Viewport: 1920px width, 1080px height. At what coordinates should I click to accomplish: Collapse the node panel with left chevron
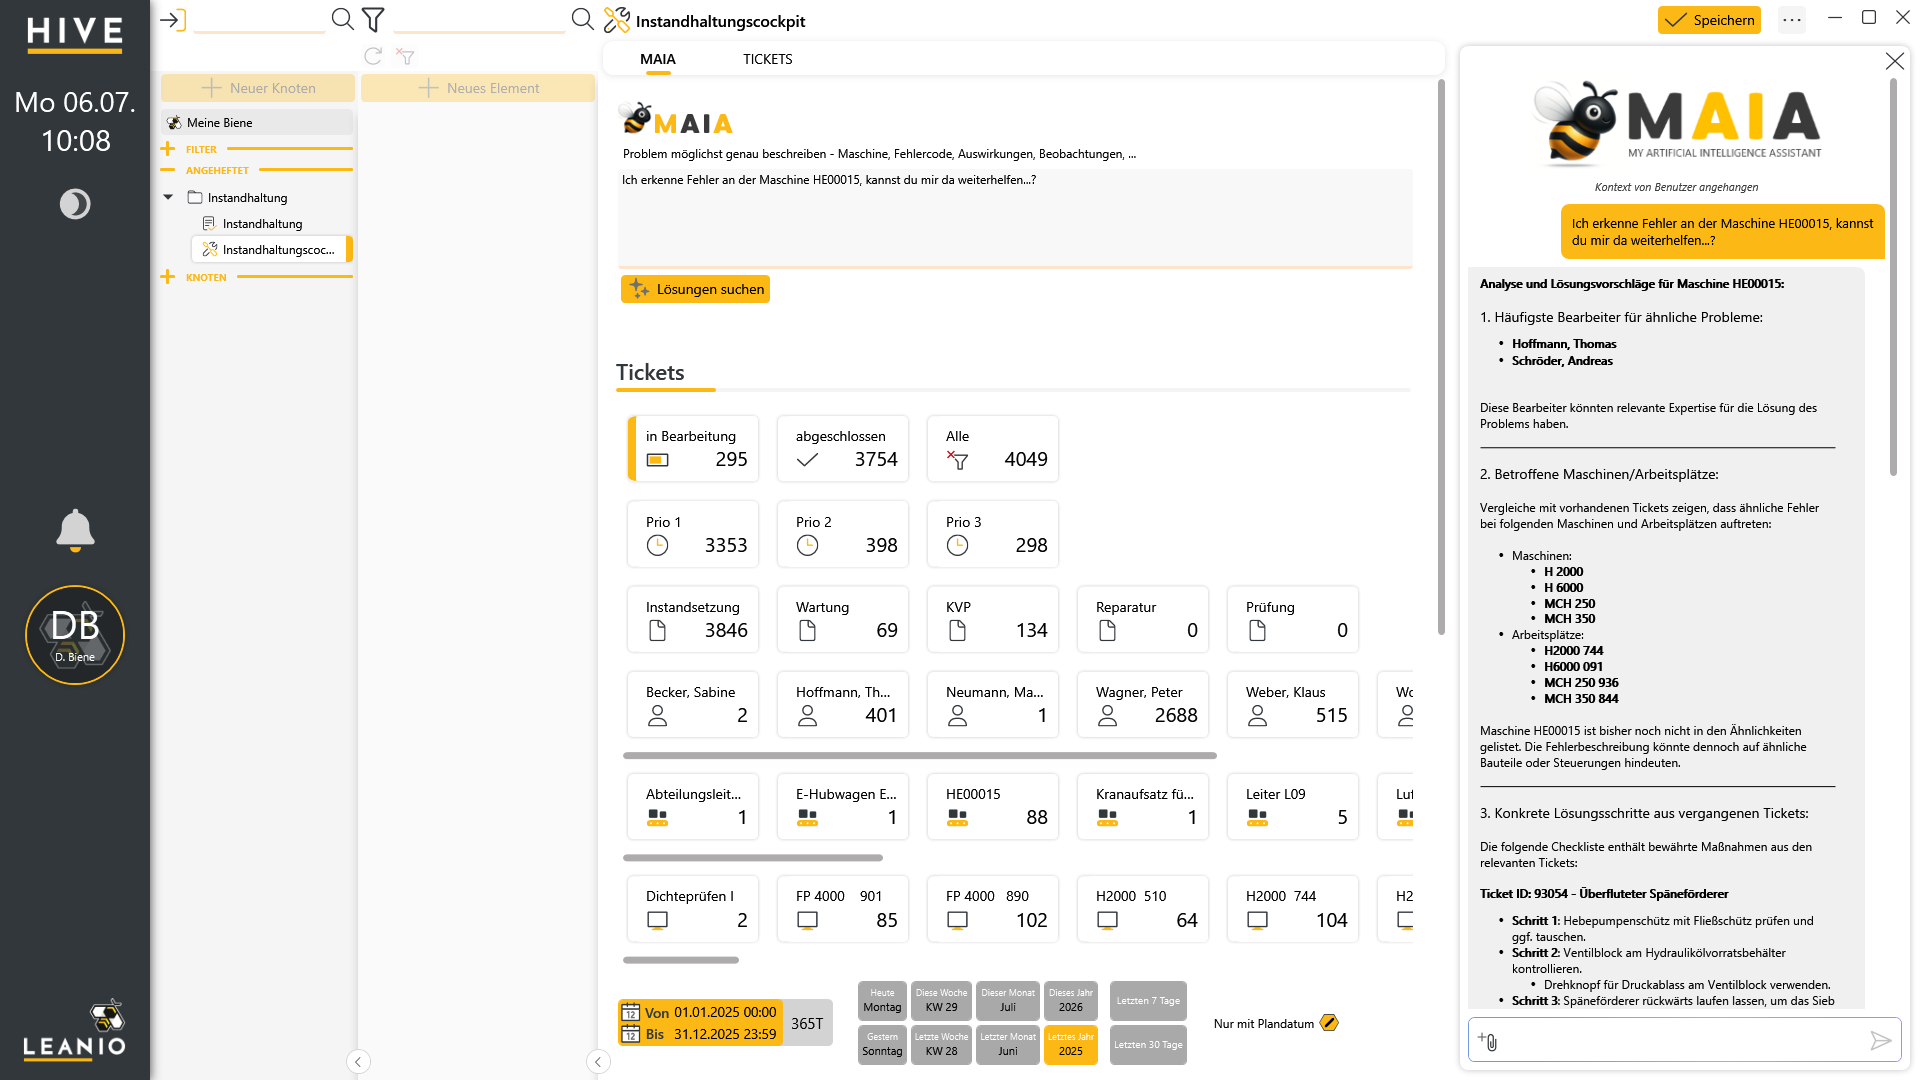click(358, 1062)
